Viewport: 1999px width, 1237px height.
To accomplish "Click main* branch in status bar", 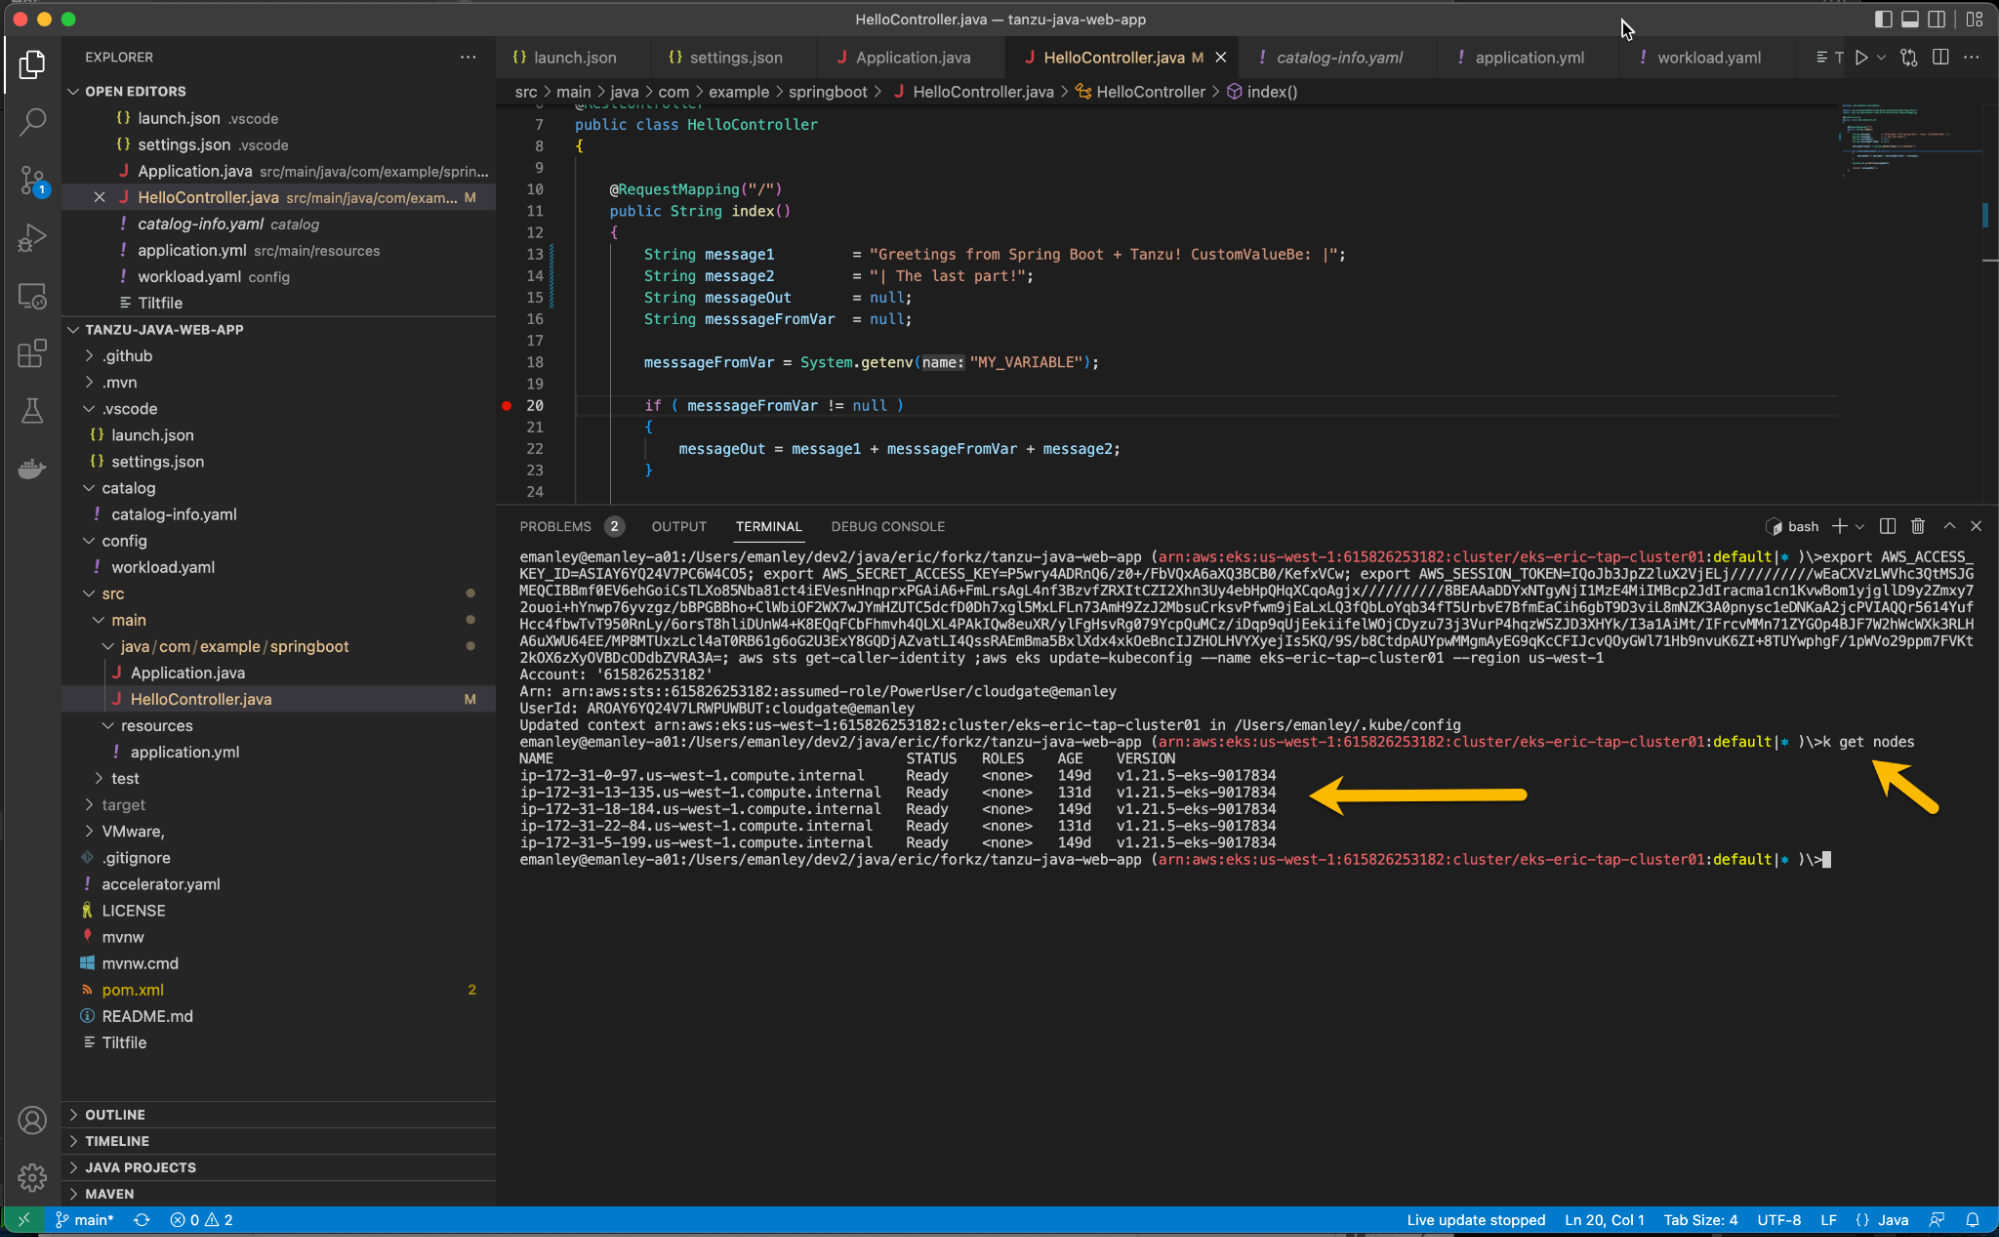I will (86, 1220).
